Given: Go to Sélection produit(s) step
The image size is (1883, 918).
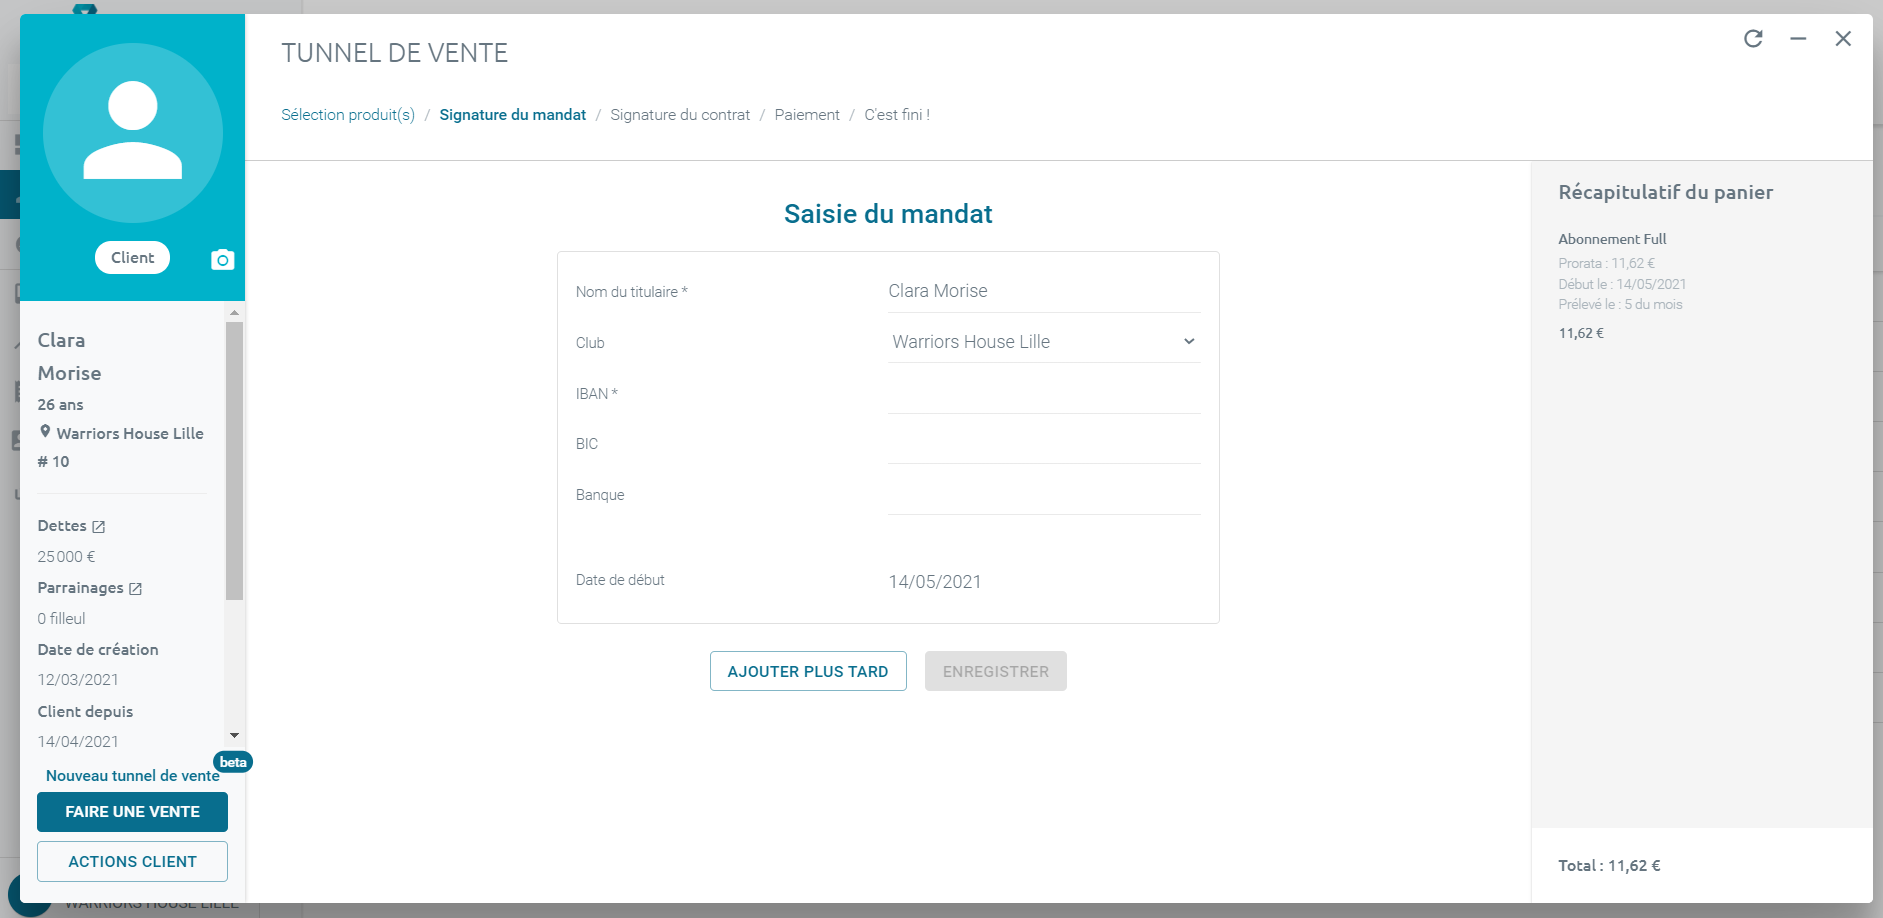Looking at the screenshot, I should tap(348, 115).
